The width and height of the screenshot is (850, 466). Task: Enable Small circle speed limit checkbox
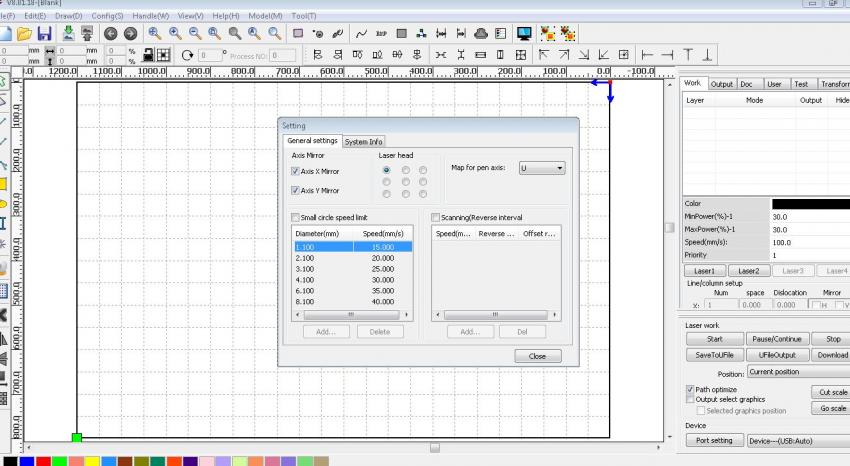[295, 217]
